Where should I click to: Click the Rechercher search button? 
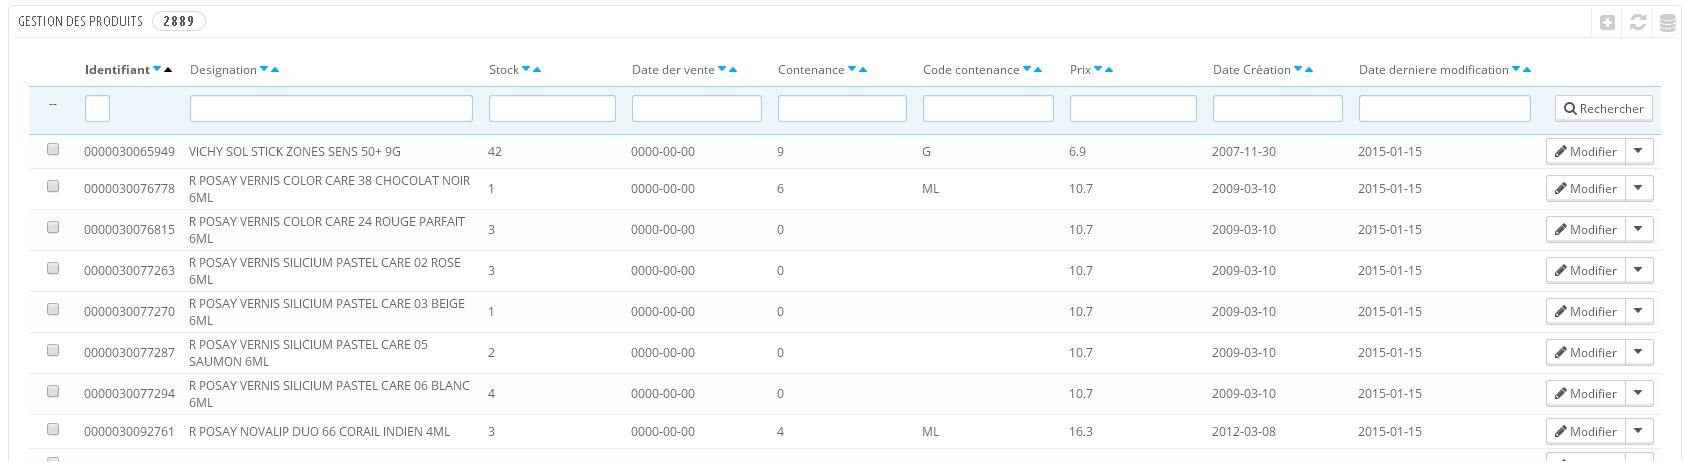(1604, 108)
